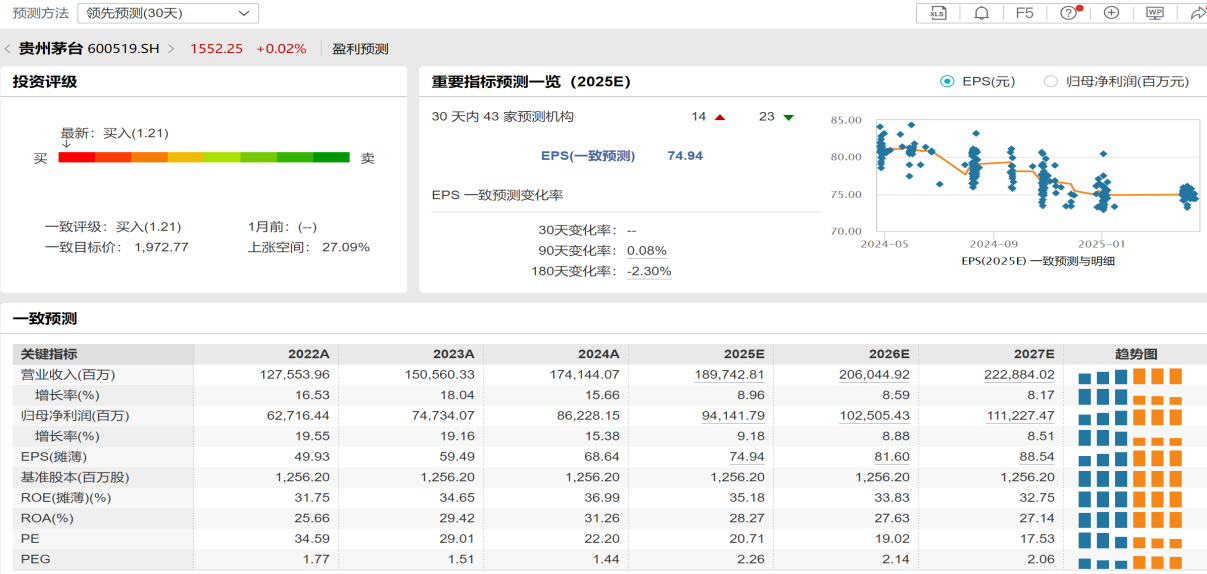Open the 预测方法 领先预测(30天) dropdown
This screenshot has height=574, width=1207.
[x=168, y=13]
